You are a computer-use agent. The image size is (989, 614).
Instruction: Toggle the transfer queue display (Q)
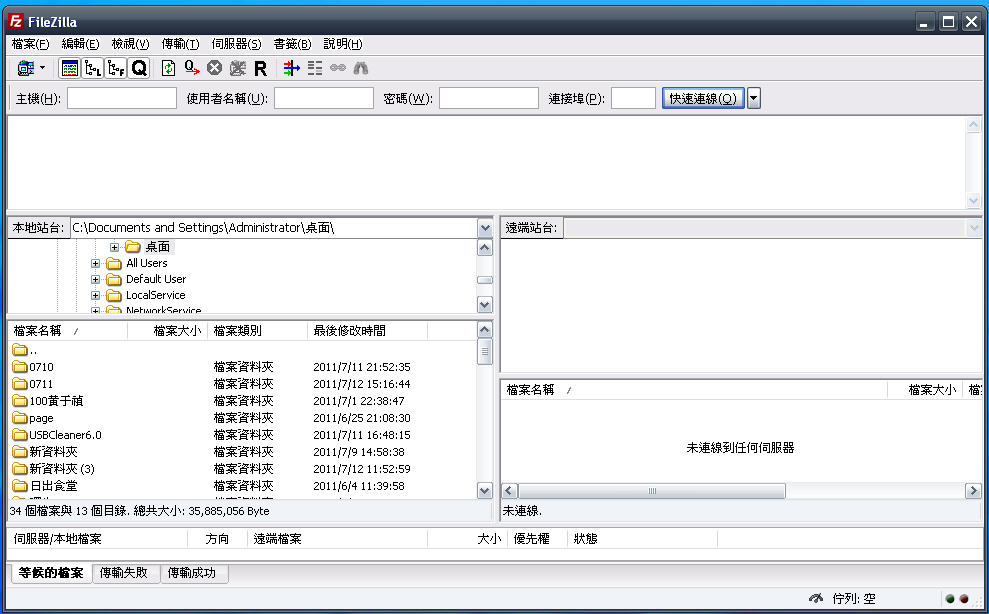pos(139,68)
